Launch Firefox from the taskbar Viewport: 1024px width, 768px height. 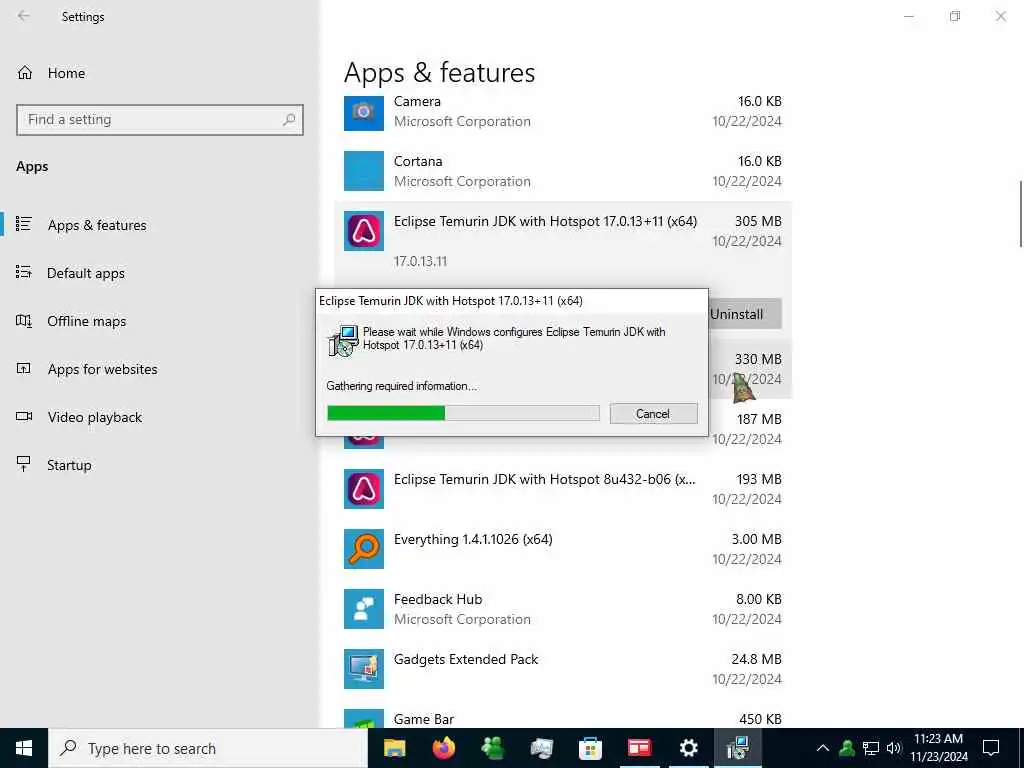click(443, 748)
